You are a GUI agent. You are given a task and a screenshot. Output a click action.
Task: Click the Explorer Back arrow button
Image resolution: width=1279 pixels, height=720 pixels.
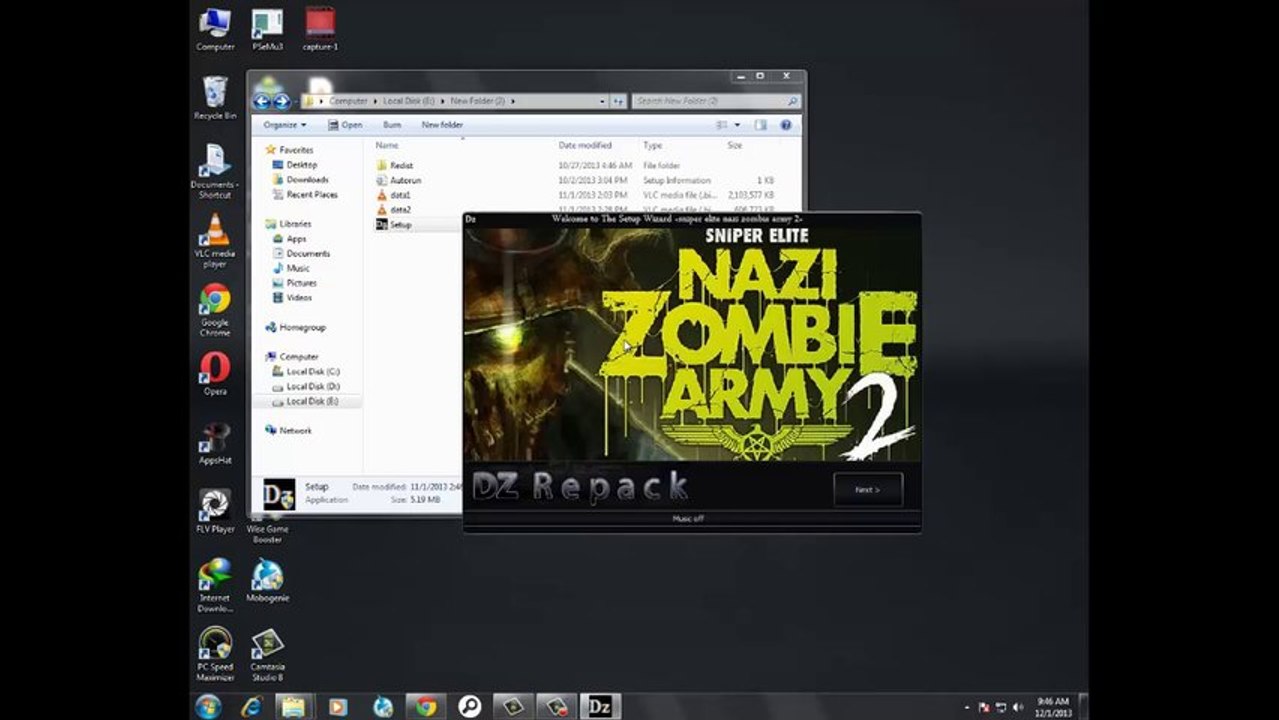262,101
